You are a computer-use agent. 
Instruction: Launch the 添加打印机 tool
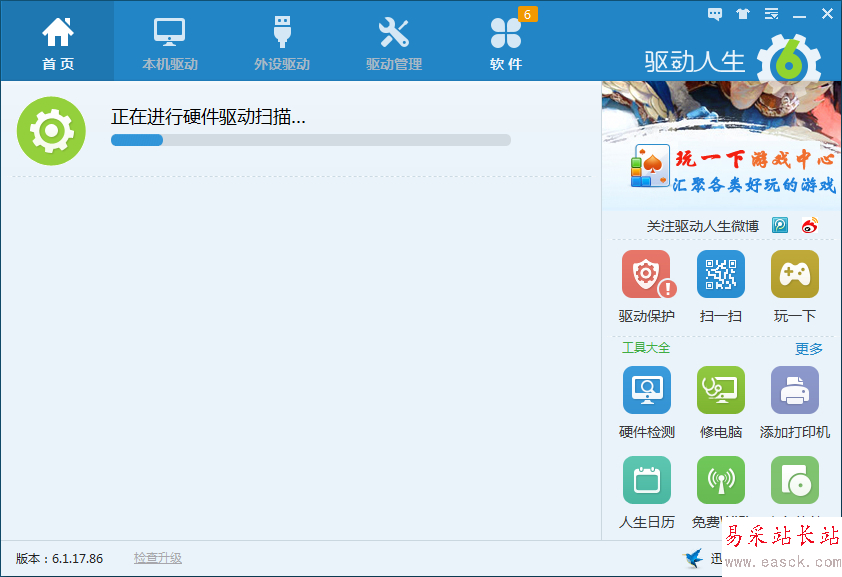point(795,403)
